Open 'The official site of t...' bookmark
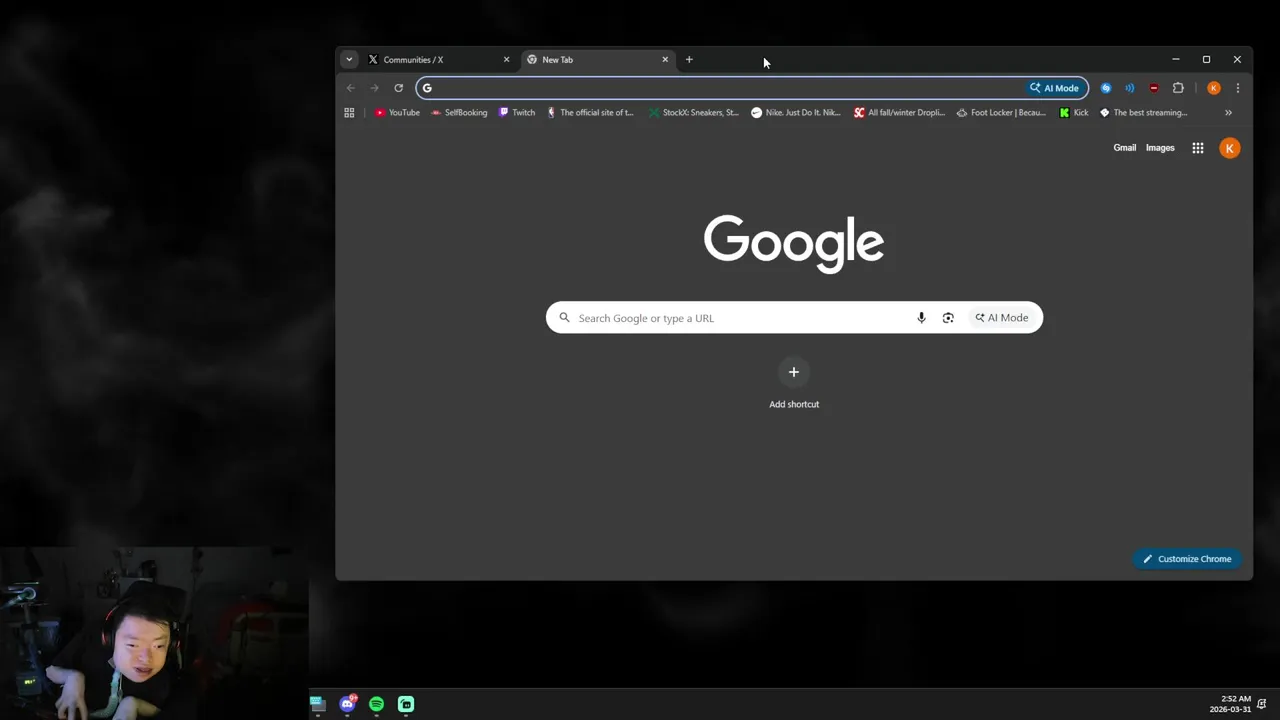The image size is (1280, 720). pyautogui.click(x=590, y=113)
